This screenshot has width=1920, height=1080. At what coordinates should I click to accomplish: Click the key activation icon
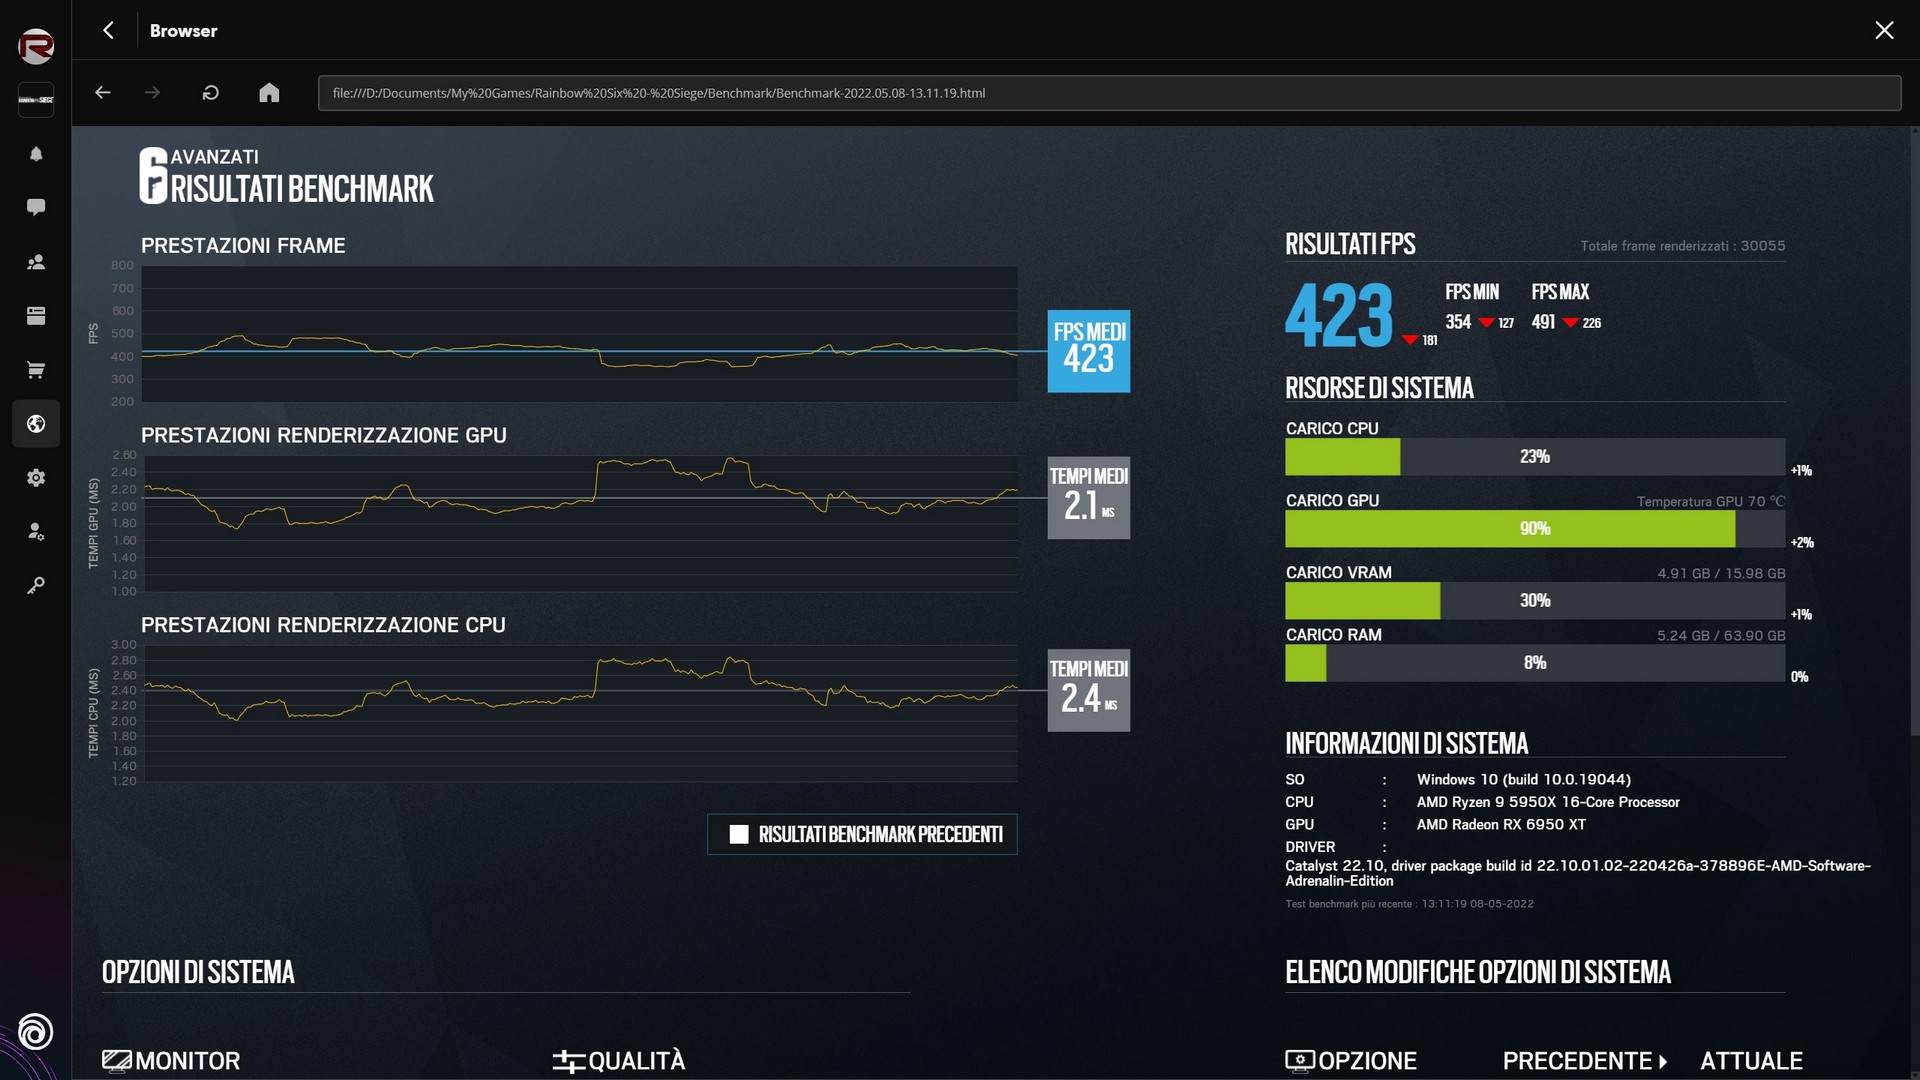pos(36,586)
